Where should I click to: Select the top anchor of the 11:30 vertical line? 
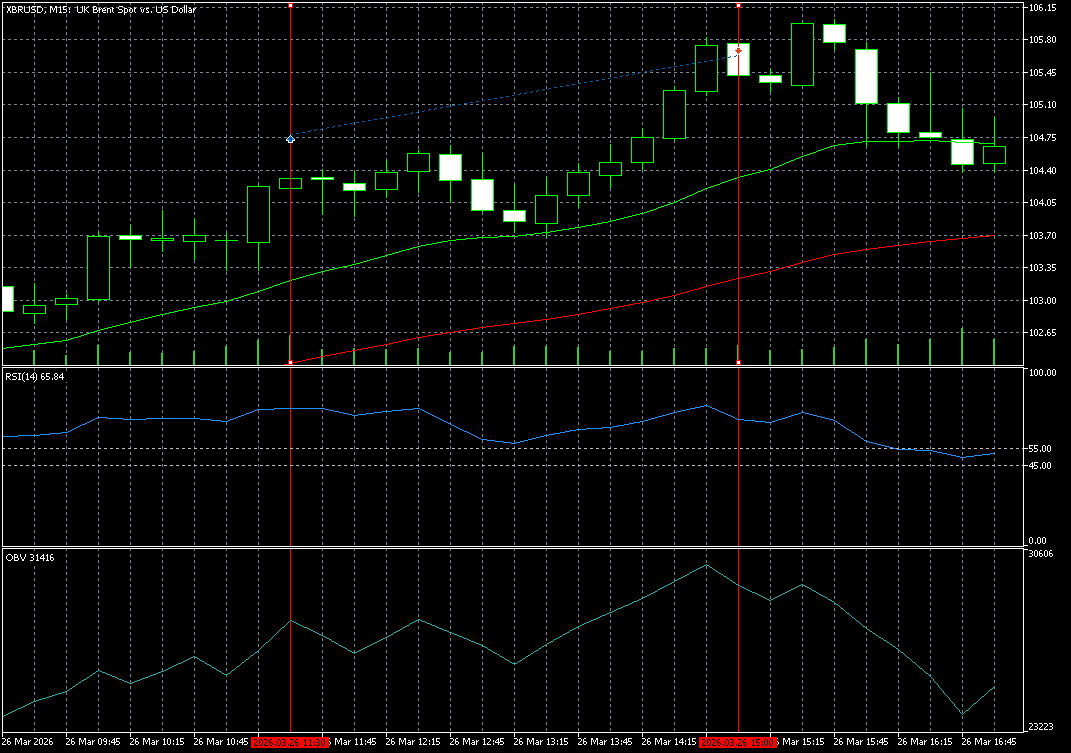click(x=290, y=5)
